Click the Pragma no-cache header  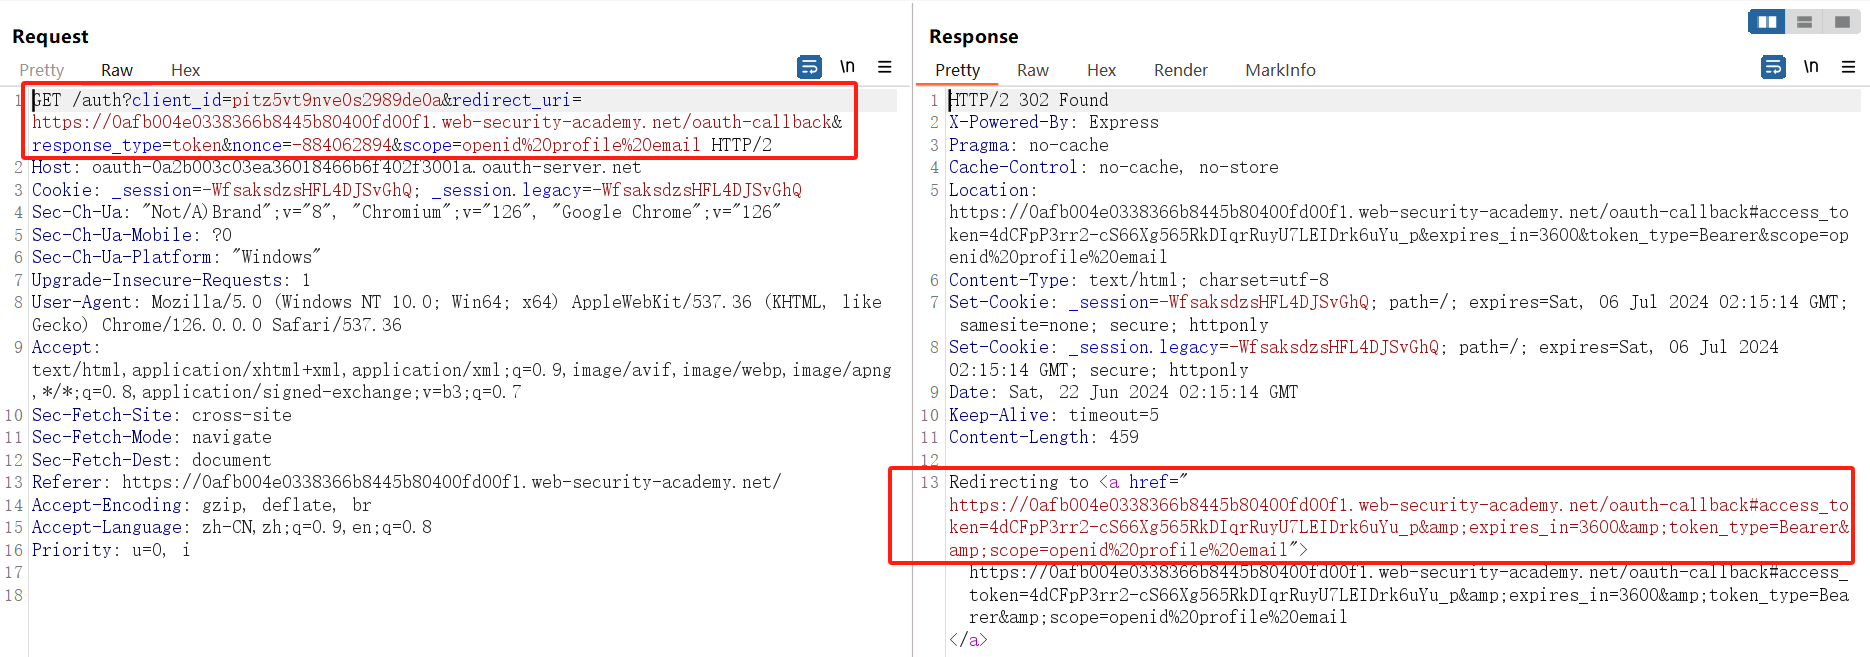click(1029, 145)
